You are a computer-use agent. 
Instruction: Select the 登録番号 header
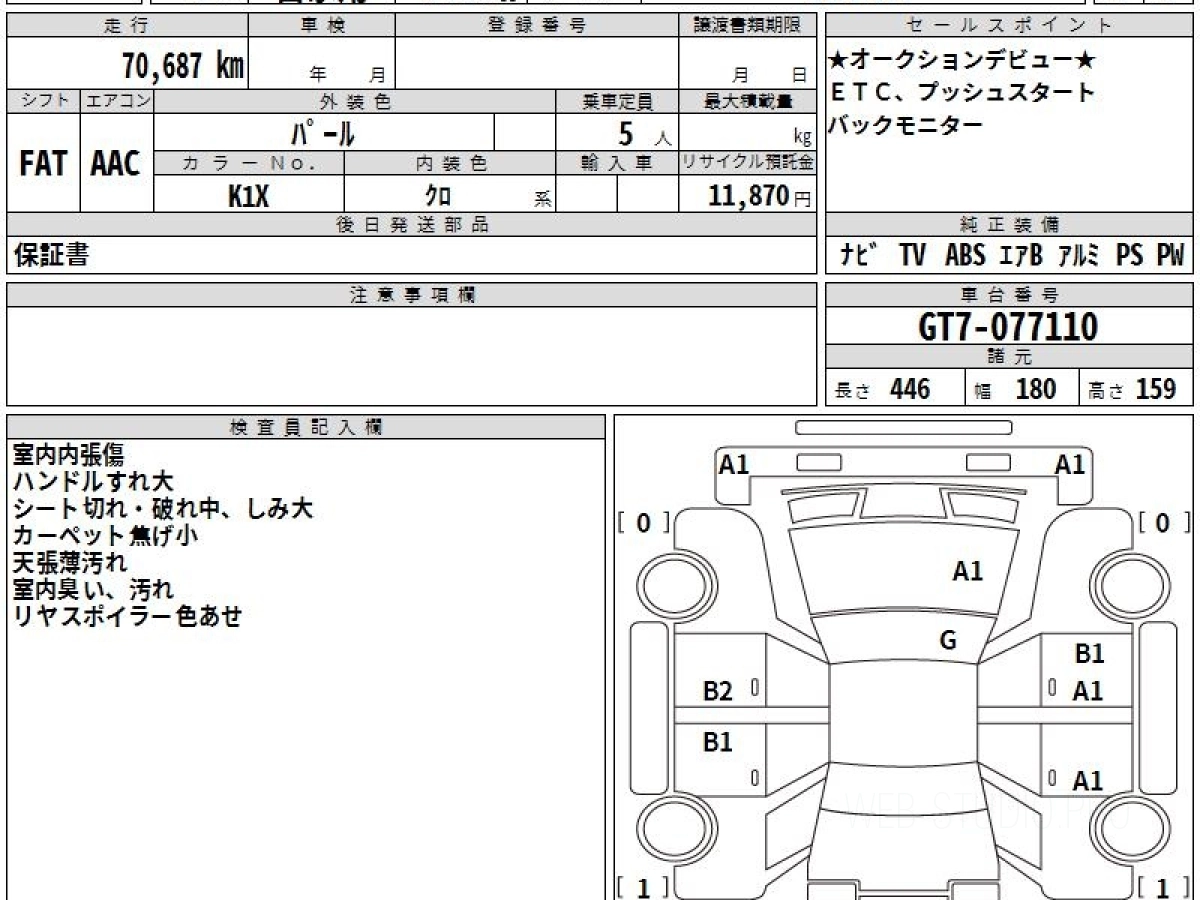[537, 26]
